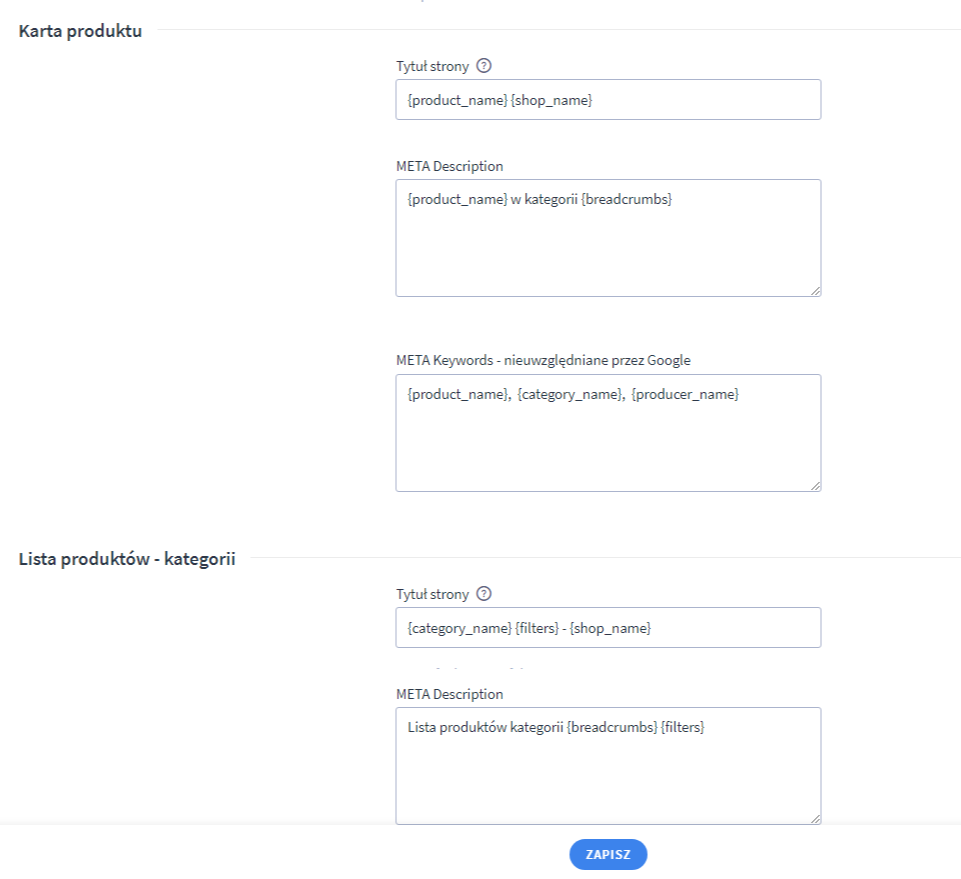Save changes with the ZAPISZ button
The image size is (961, 879).
point(608,854)
